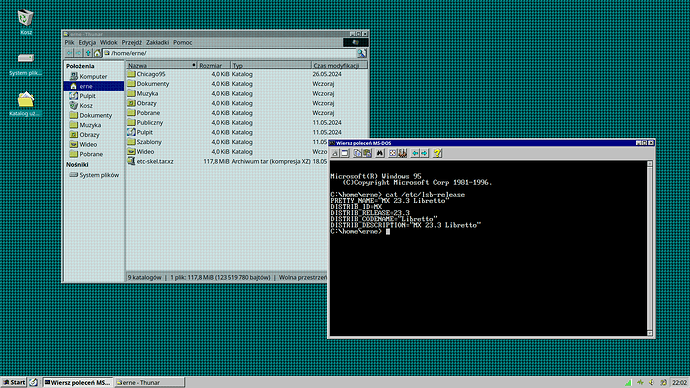The height and width of the screenshot is (388, 690).
Task: Click the network signal tray icon
Action: coord(628,382)
